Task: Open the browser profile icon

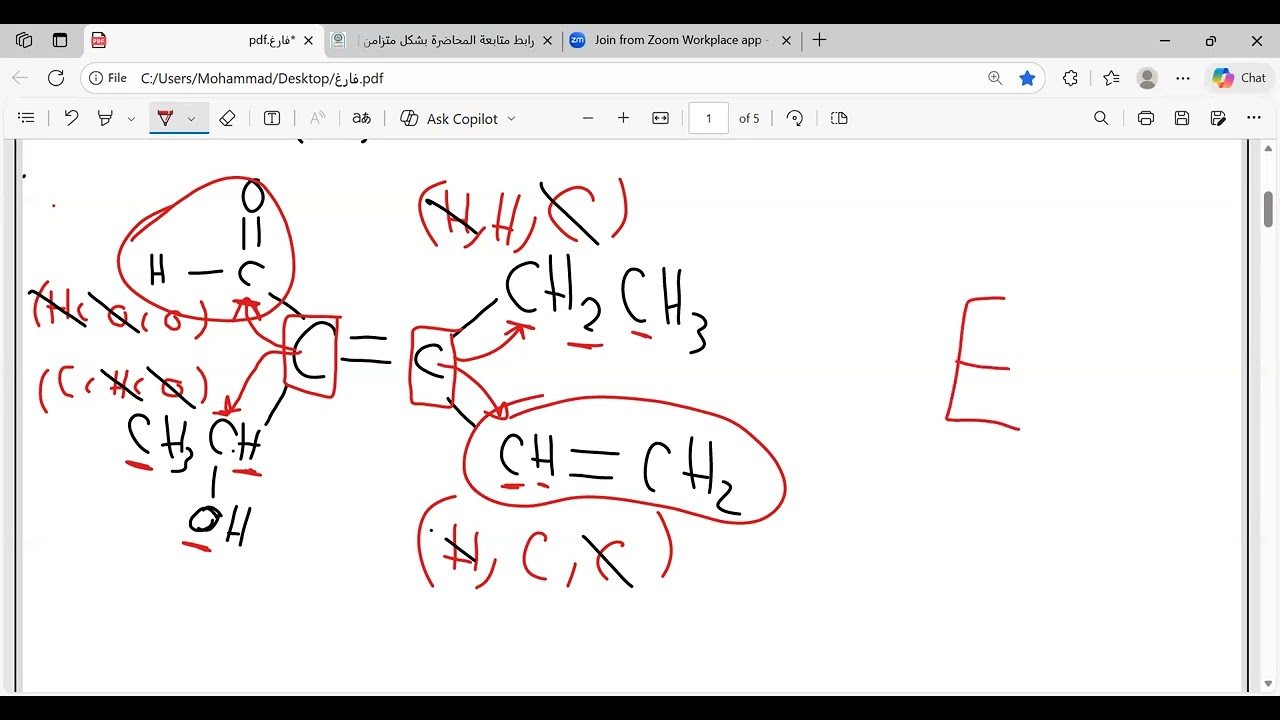Action: [1148, 78]
